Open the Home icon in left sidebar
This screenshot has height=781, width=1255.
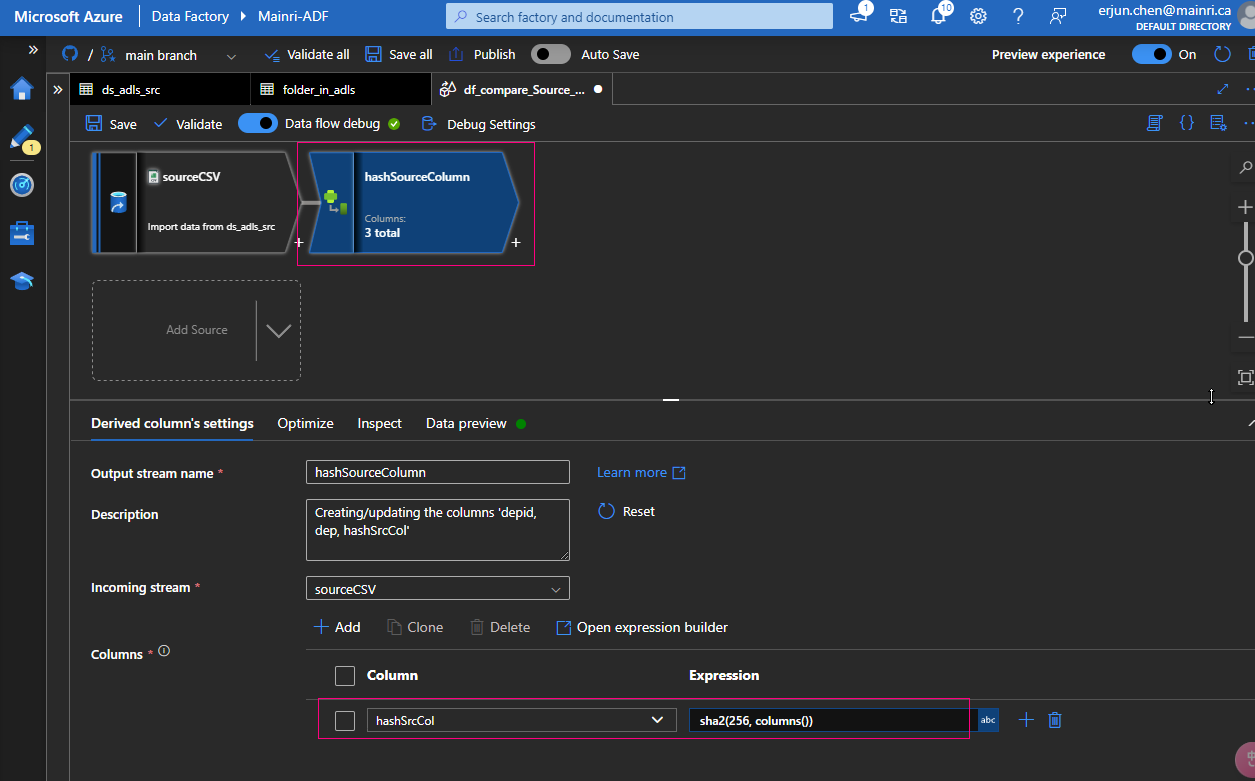[22, 90]
